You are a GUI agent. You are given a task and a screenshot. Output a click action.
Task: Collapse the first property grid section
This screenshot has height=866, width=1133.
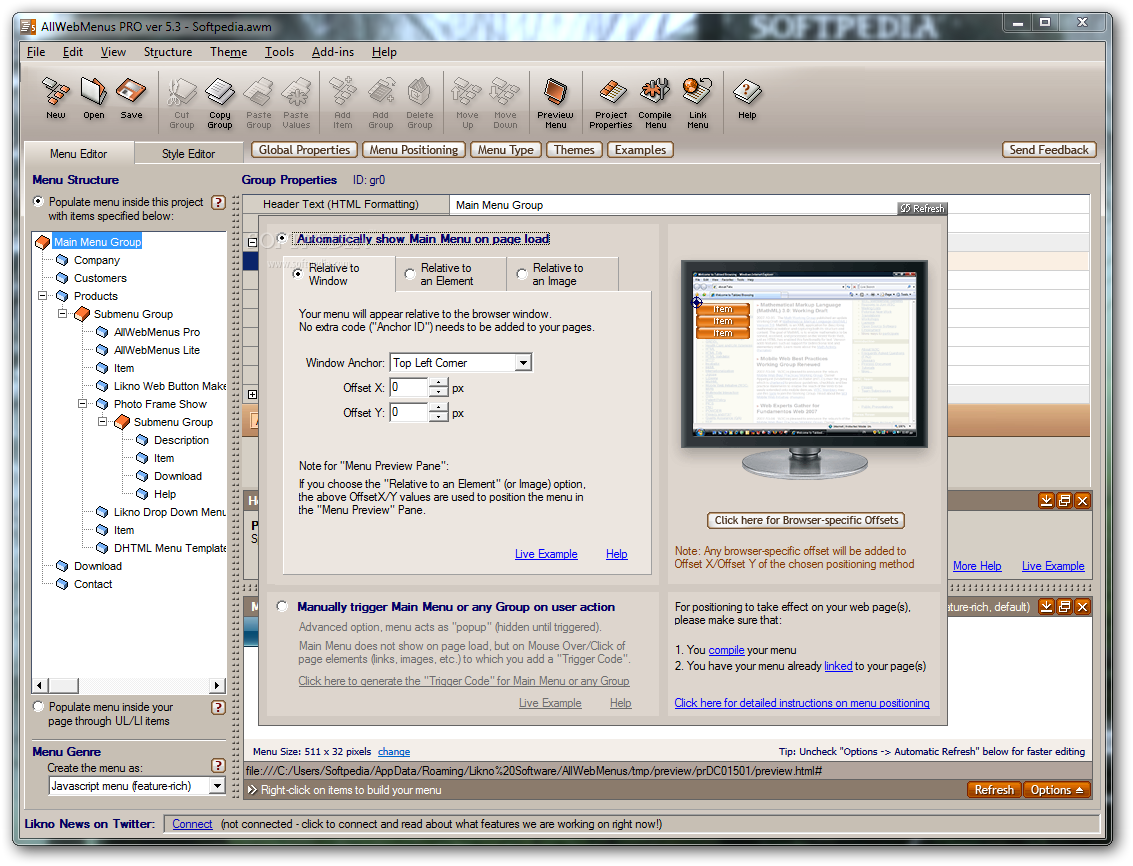click(252, 242)
